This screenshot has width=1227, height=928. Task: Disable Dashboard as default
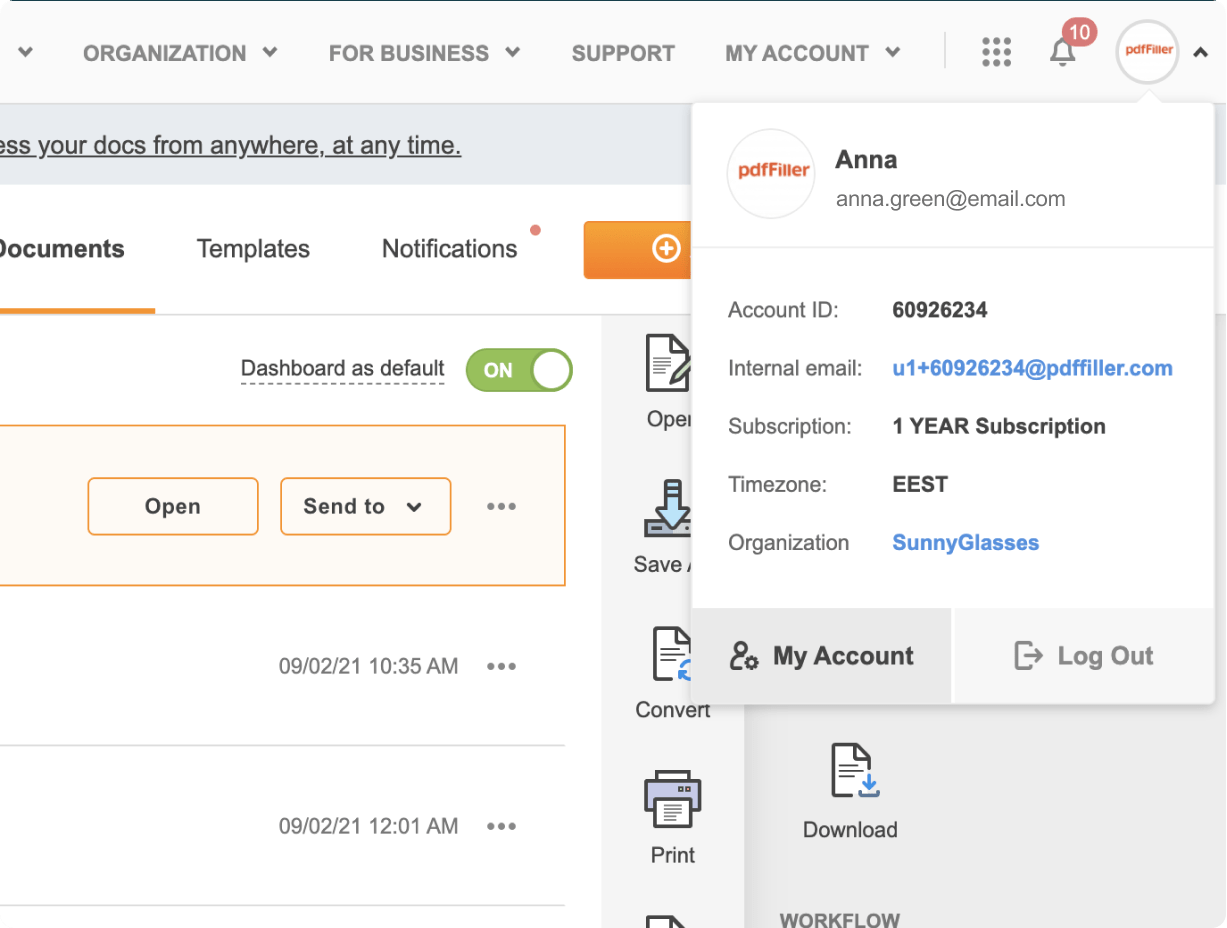(x=518, y=370)
